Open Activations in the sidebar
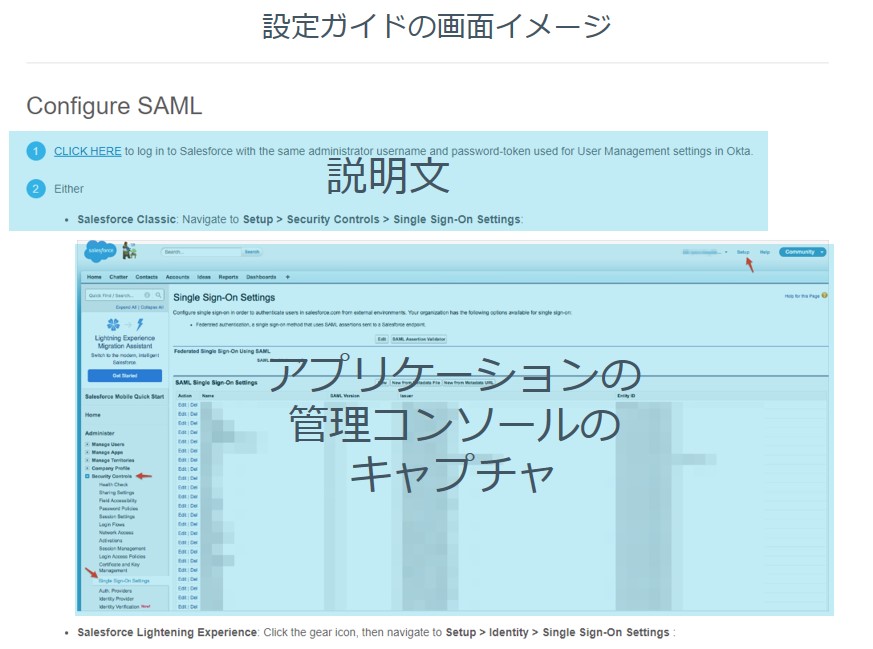Viewport: 873px width, 649px height. click(110, 540)
